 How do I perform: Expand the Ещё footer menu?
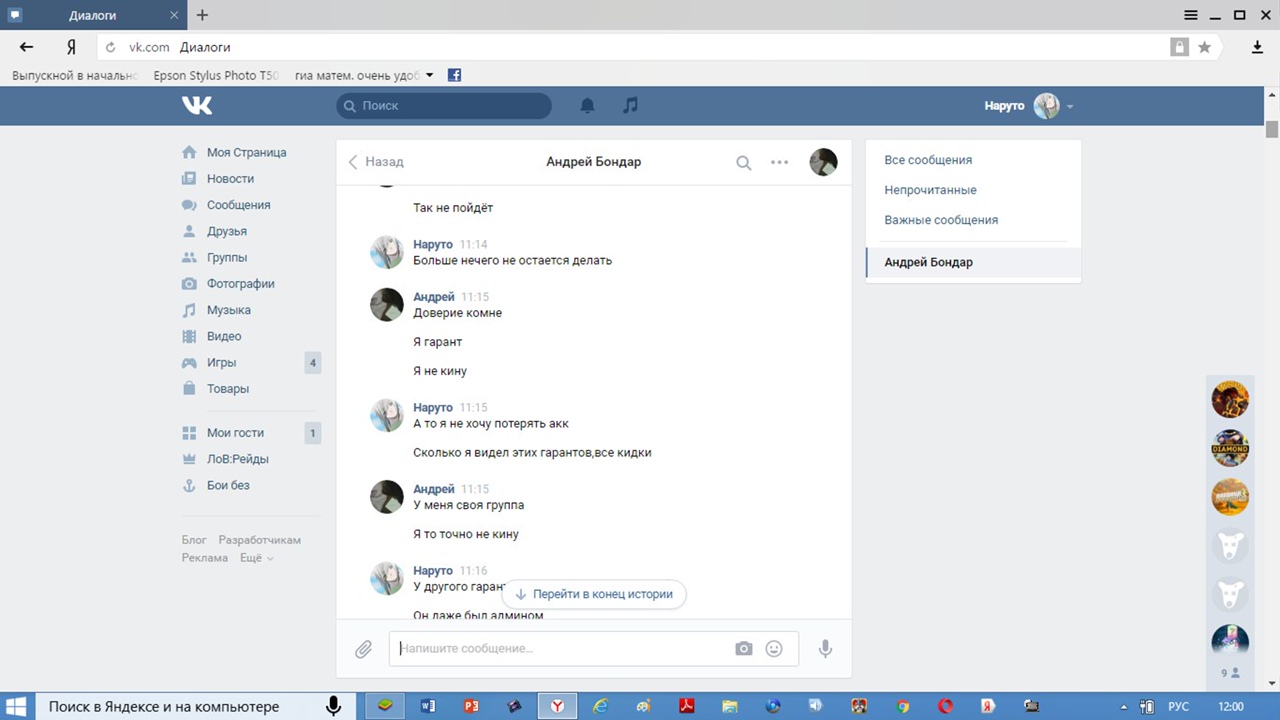[256, 558]
